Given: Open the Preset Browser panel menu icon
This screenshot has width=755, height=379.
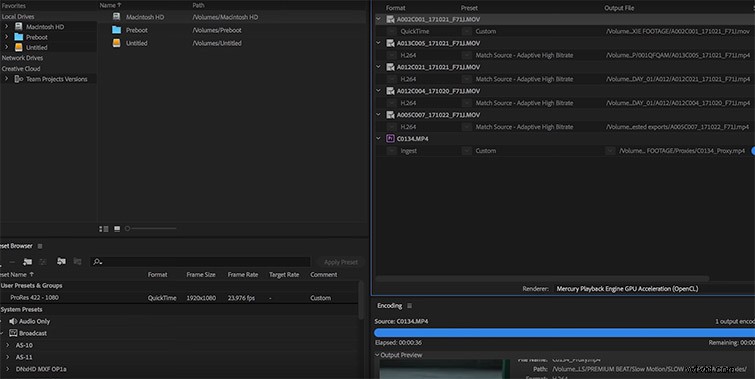Looking at the screenshot, I should coord(40,246).
